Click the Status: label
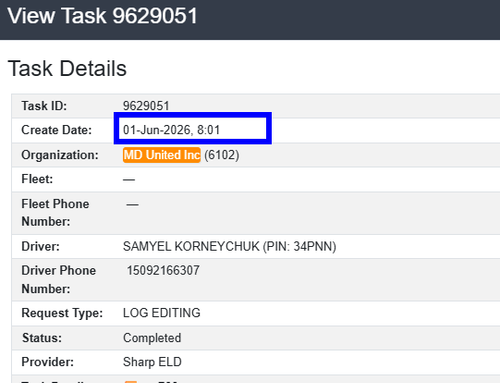This screenshot has width=500, height=383. [x=42, y=338]
